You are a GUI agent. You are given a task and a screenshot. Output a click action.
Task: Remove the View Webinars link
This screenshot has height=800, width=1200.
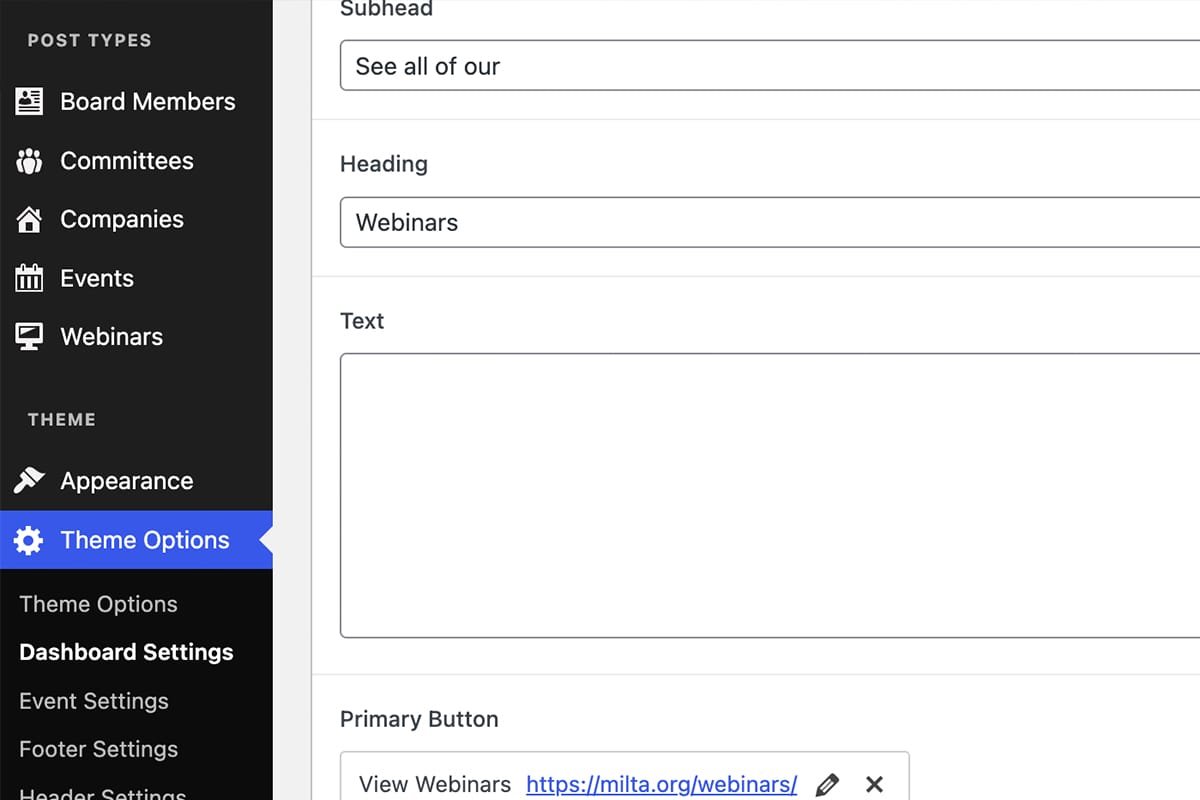click(874, 785)
